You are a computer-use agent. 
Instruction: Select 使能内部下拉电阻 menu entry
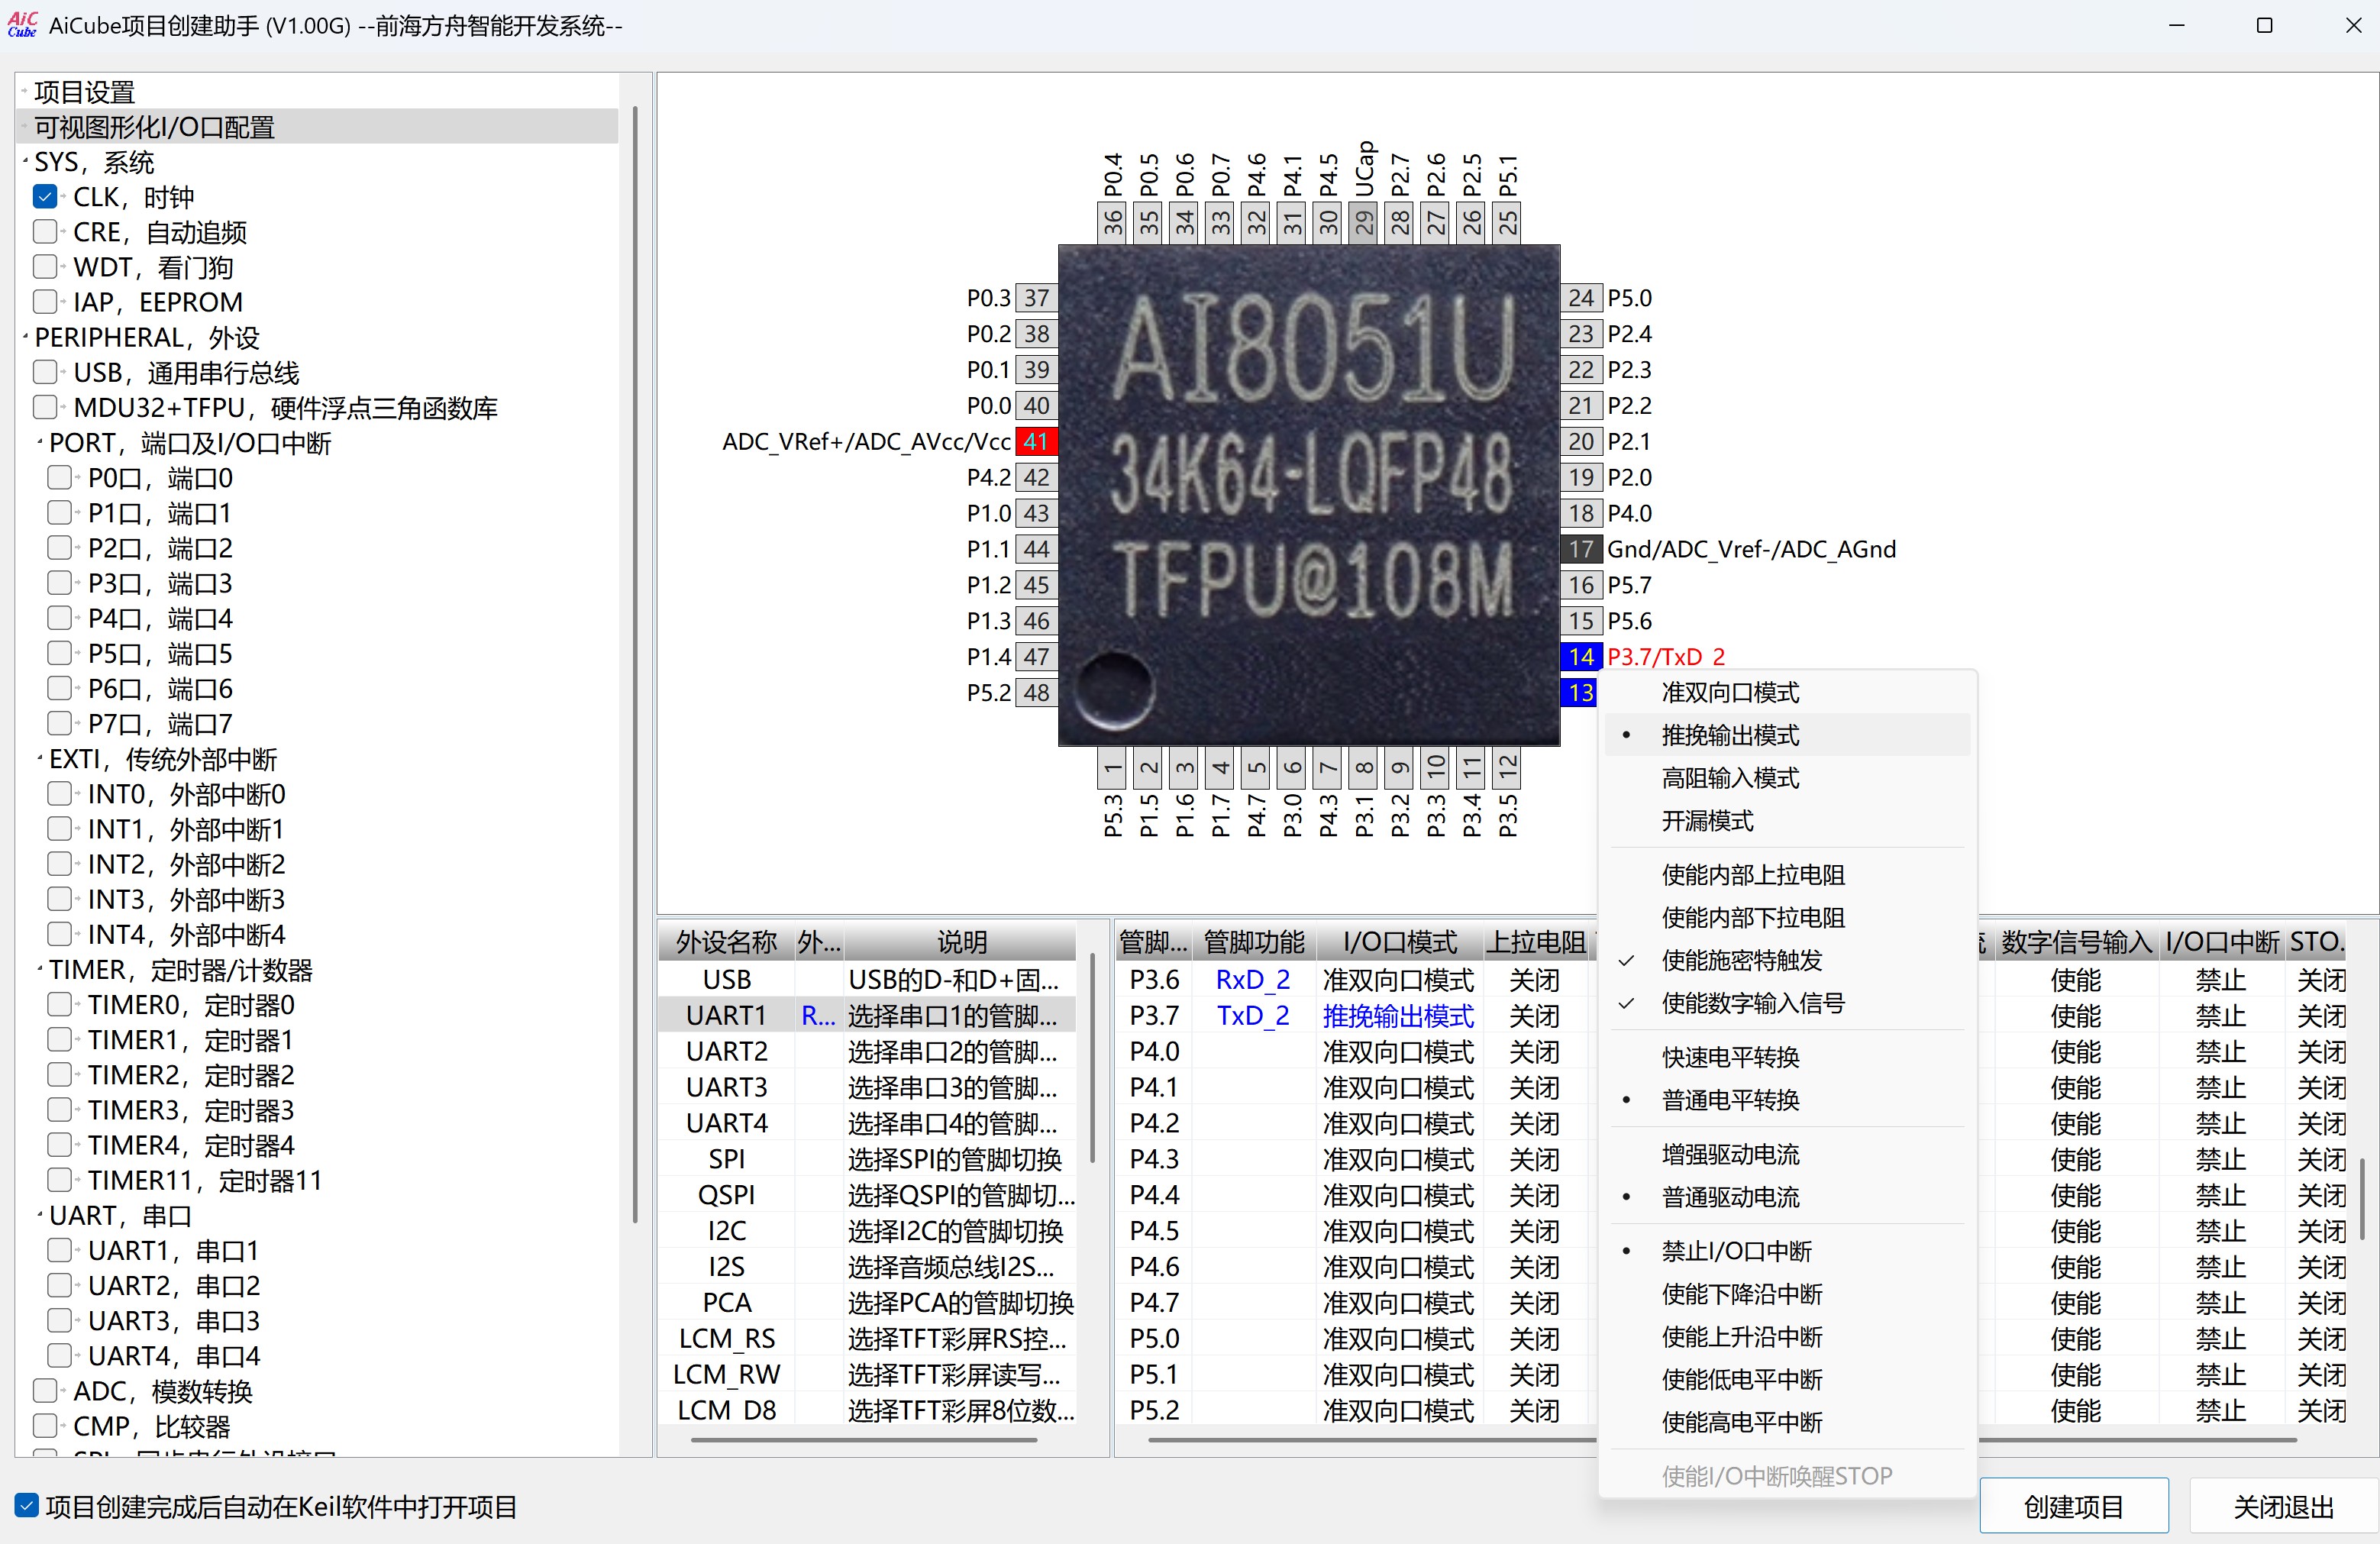[x=1787, y=918]
